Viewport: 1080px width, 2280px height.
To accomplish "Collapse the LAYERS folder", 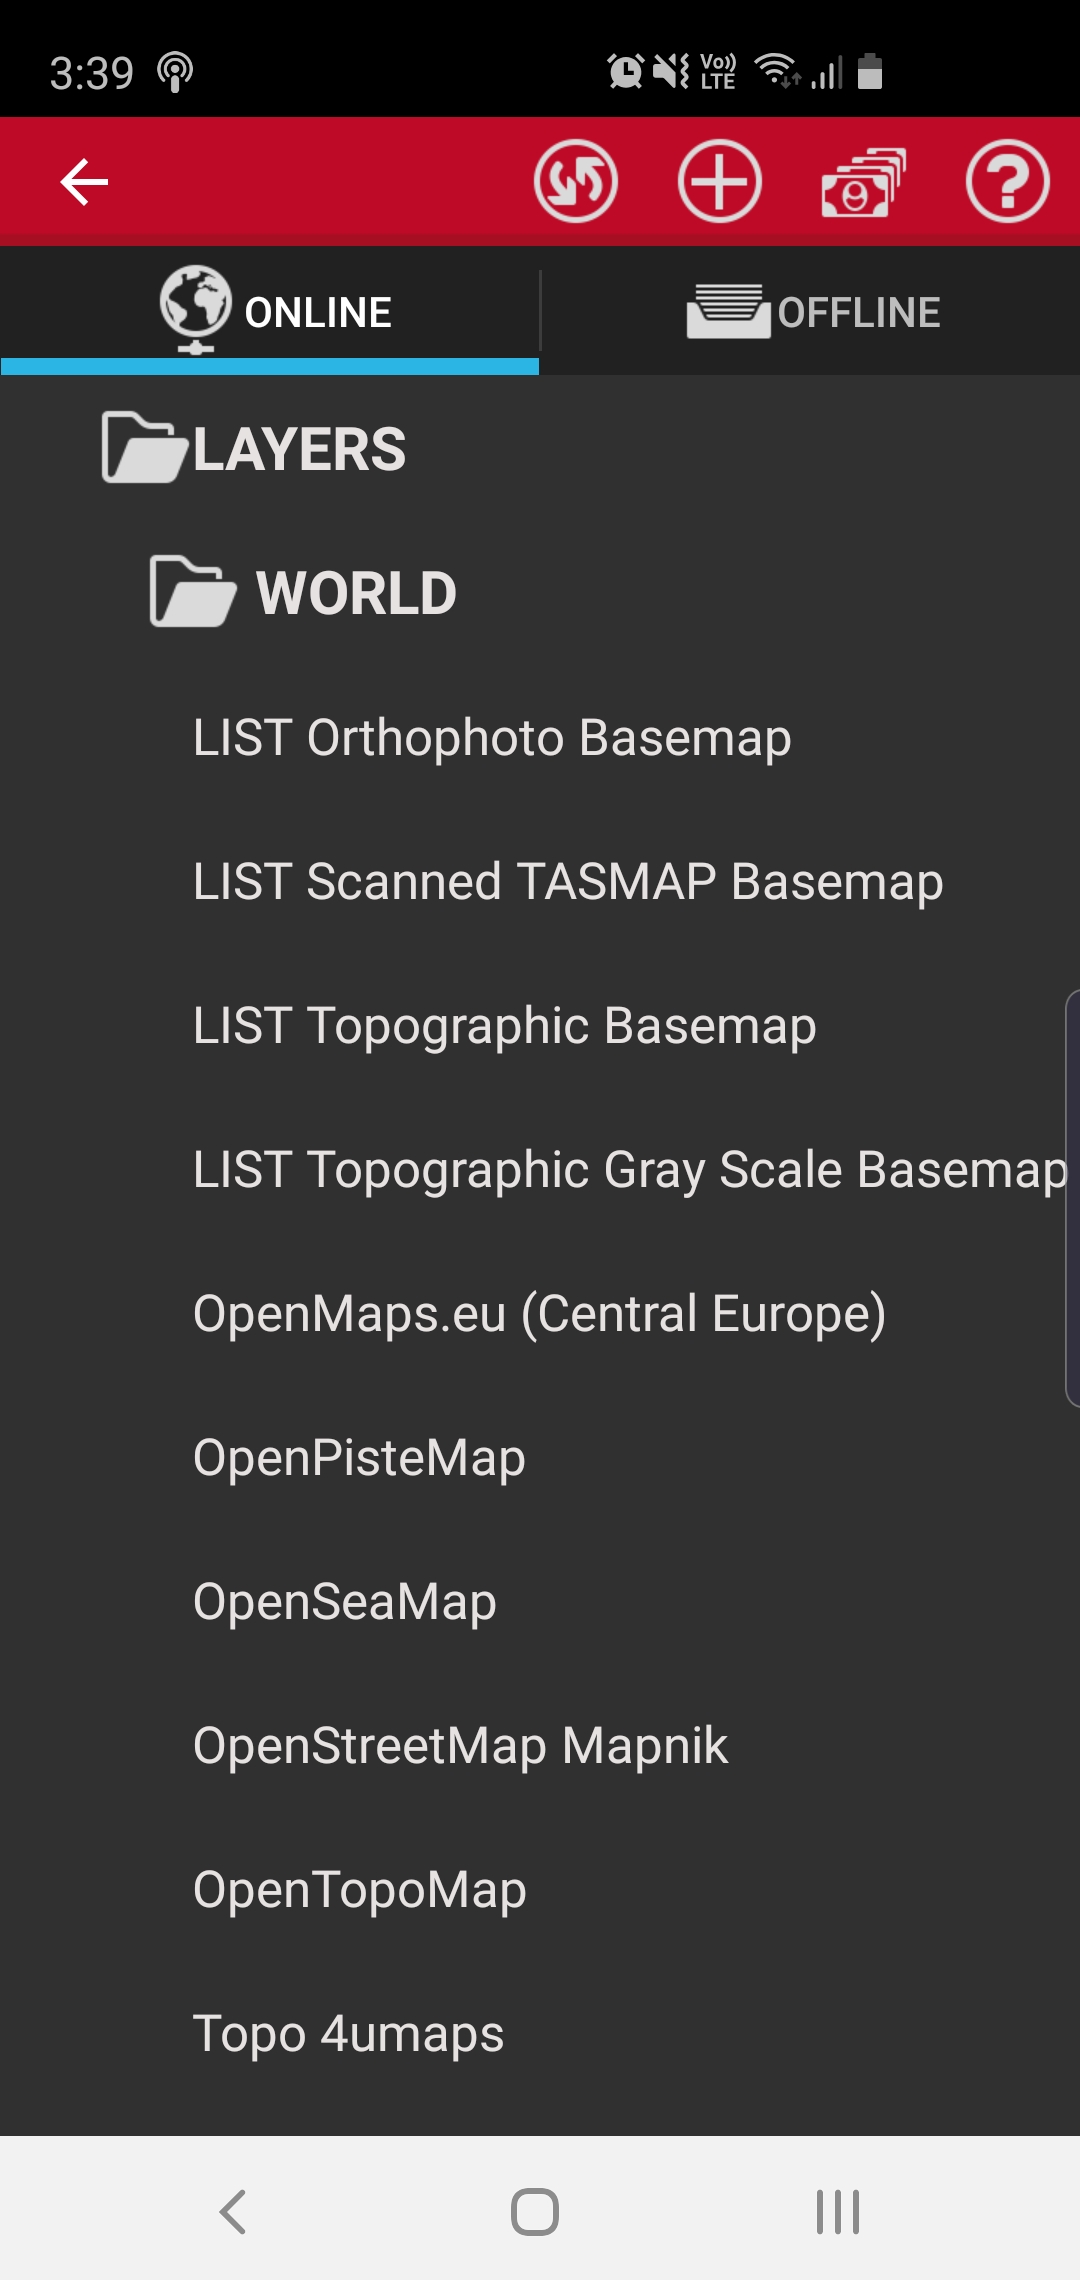I will (x=254, y=448).
